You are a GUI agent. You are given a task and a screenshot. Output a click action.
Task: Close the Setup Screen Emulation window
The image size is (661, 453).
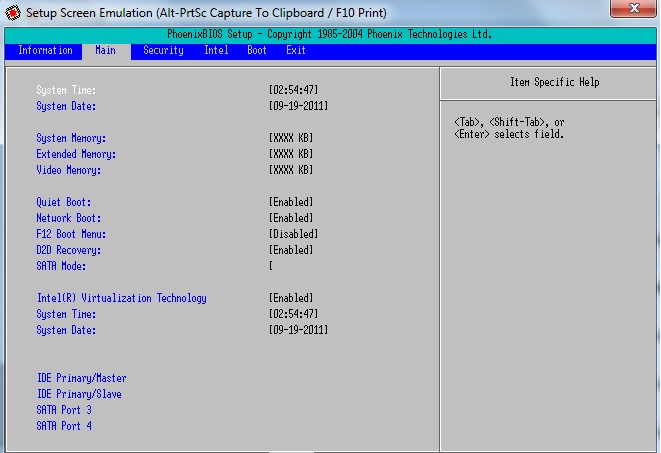pos(633,8)
